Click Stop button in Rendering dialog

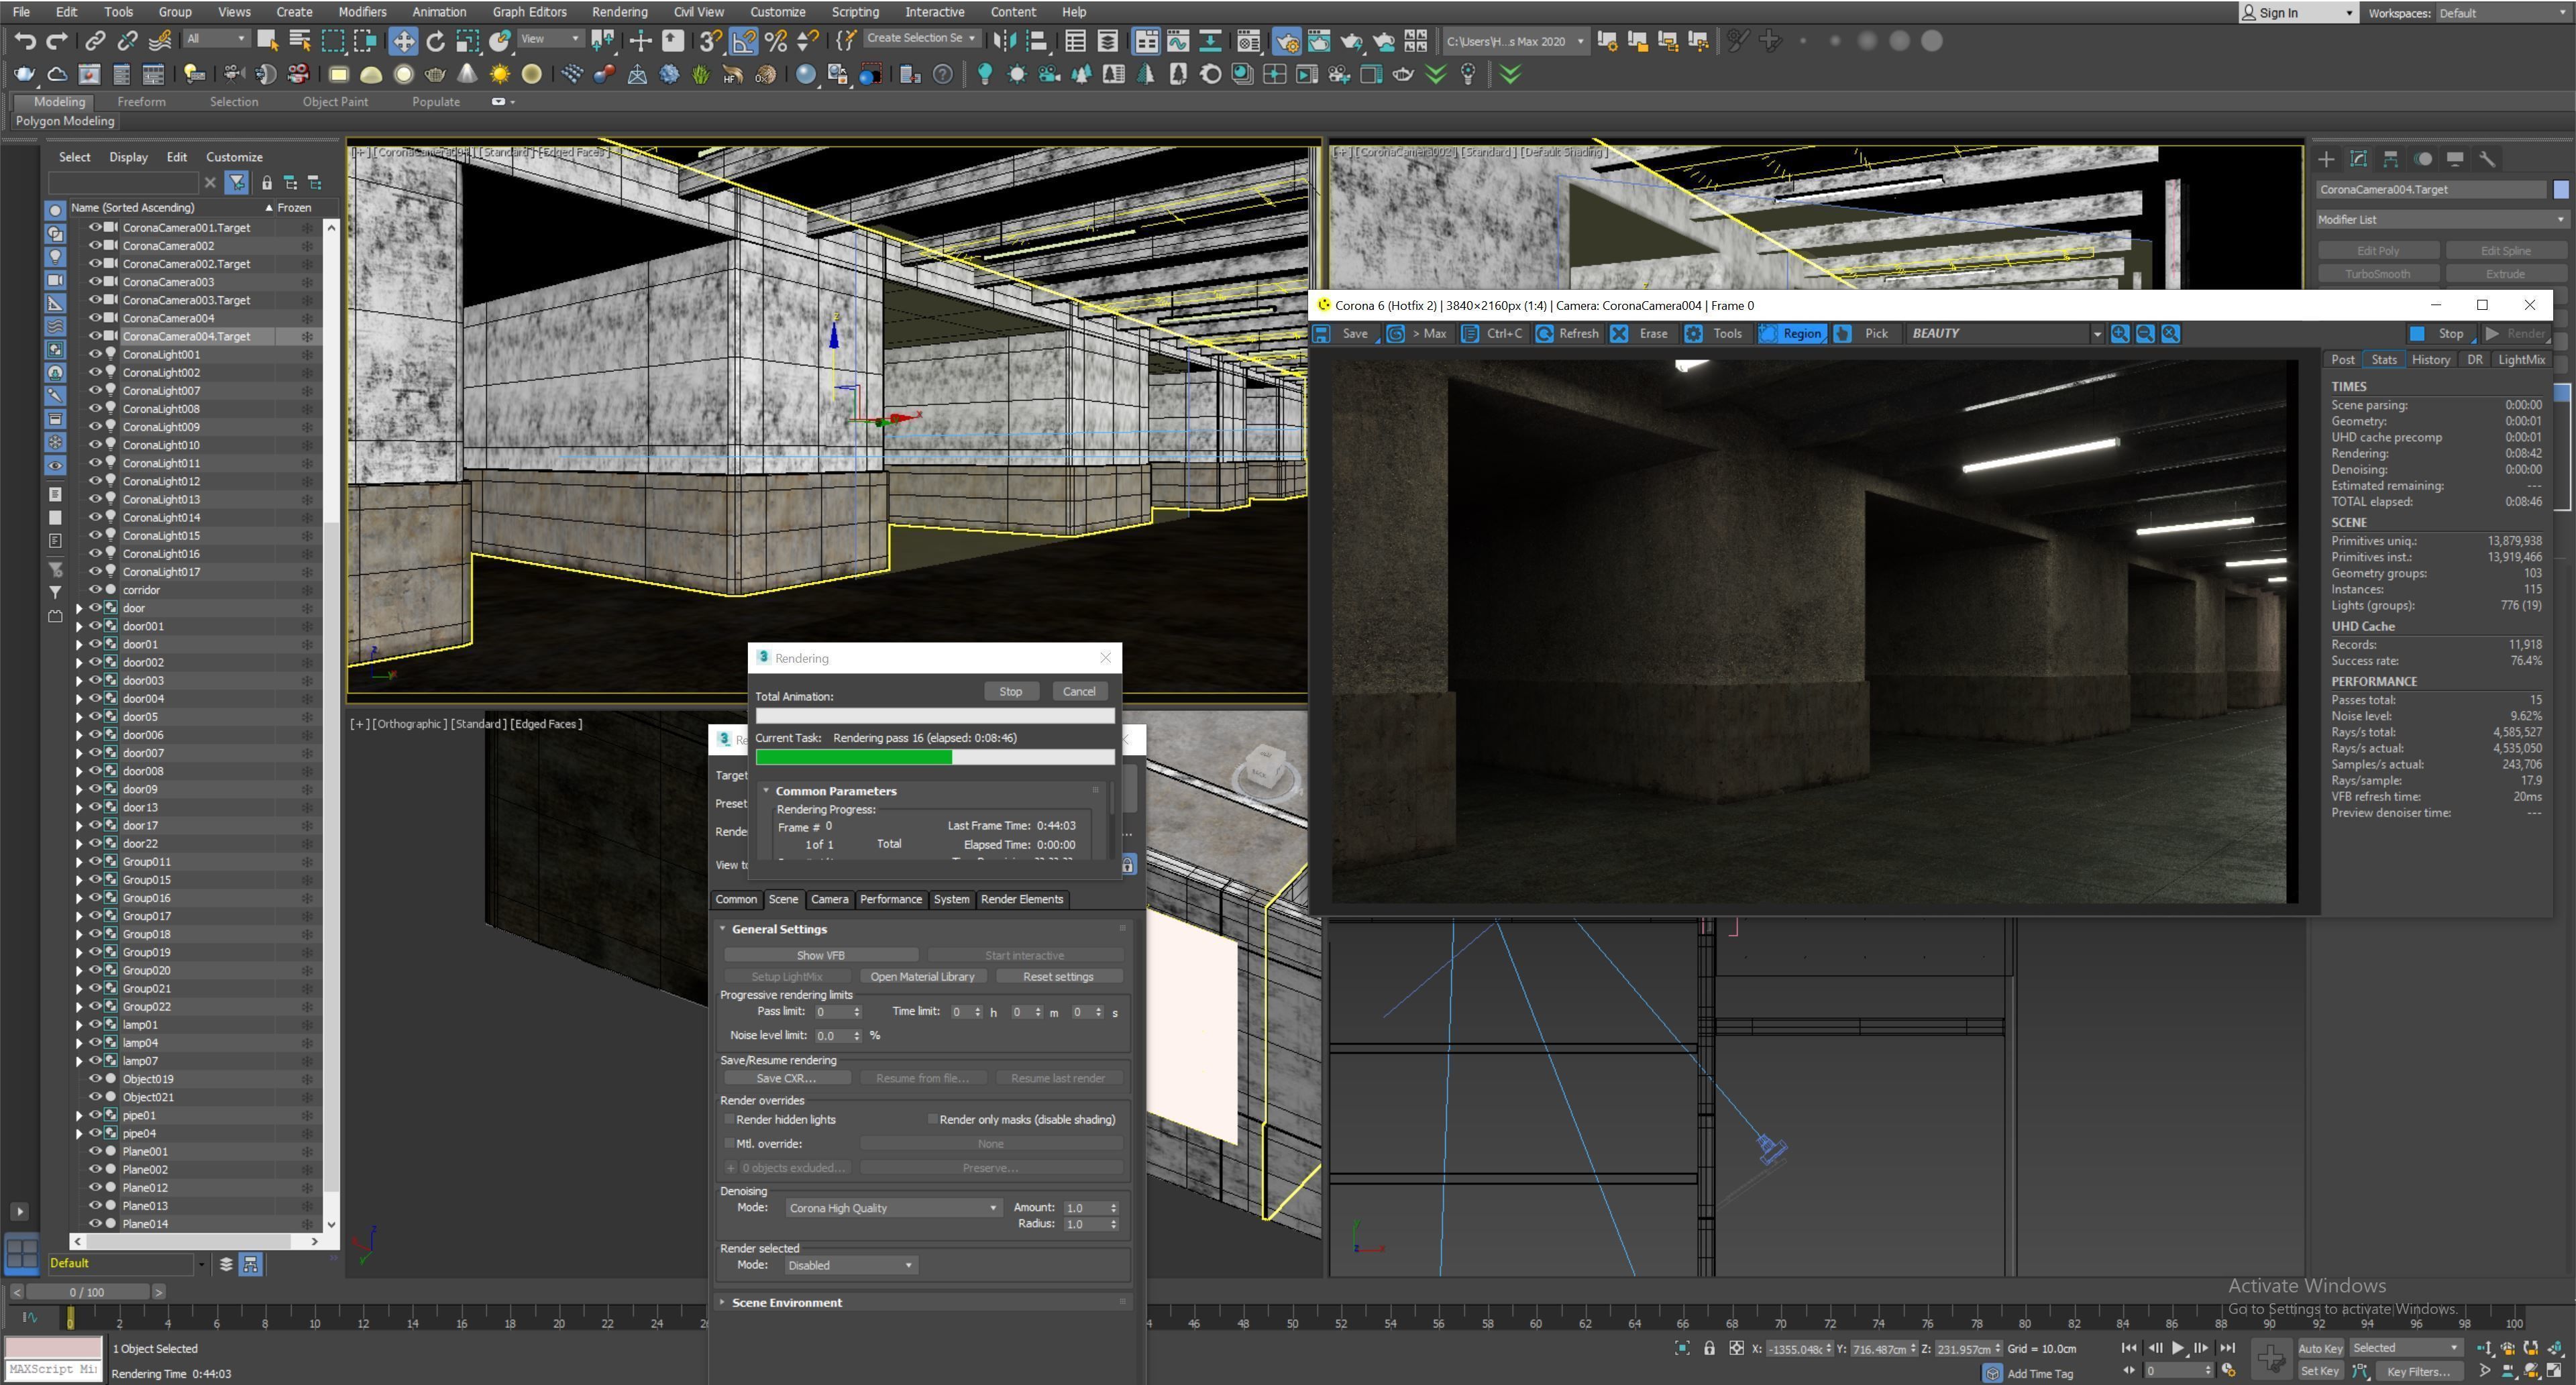coord(1010,691)
